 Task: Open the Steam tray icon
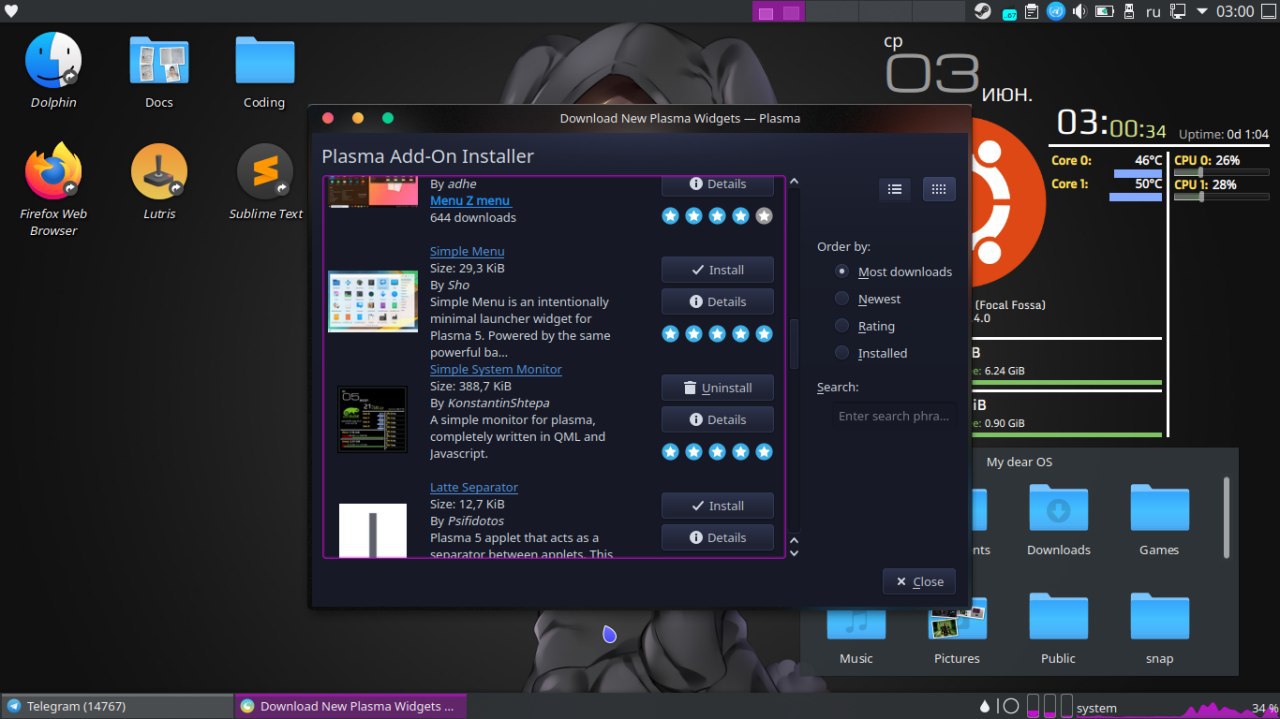tap(984, 12)
